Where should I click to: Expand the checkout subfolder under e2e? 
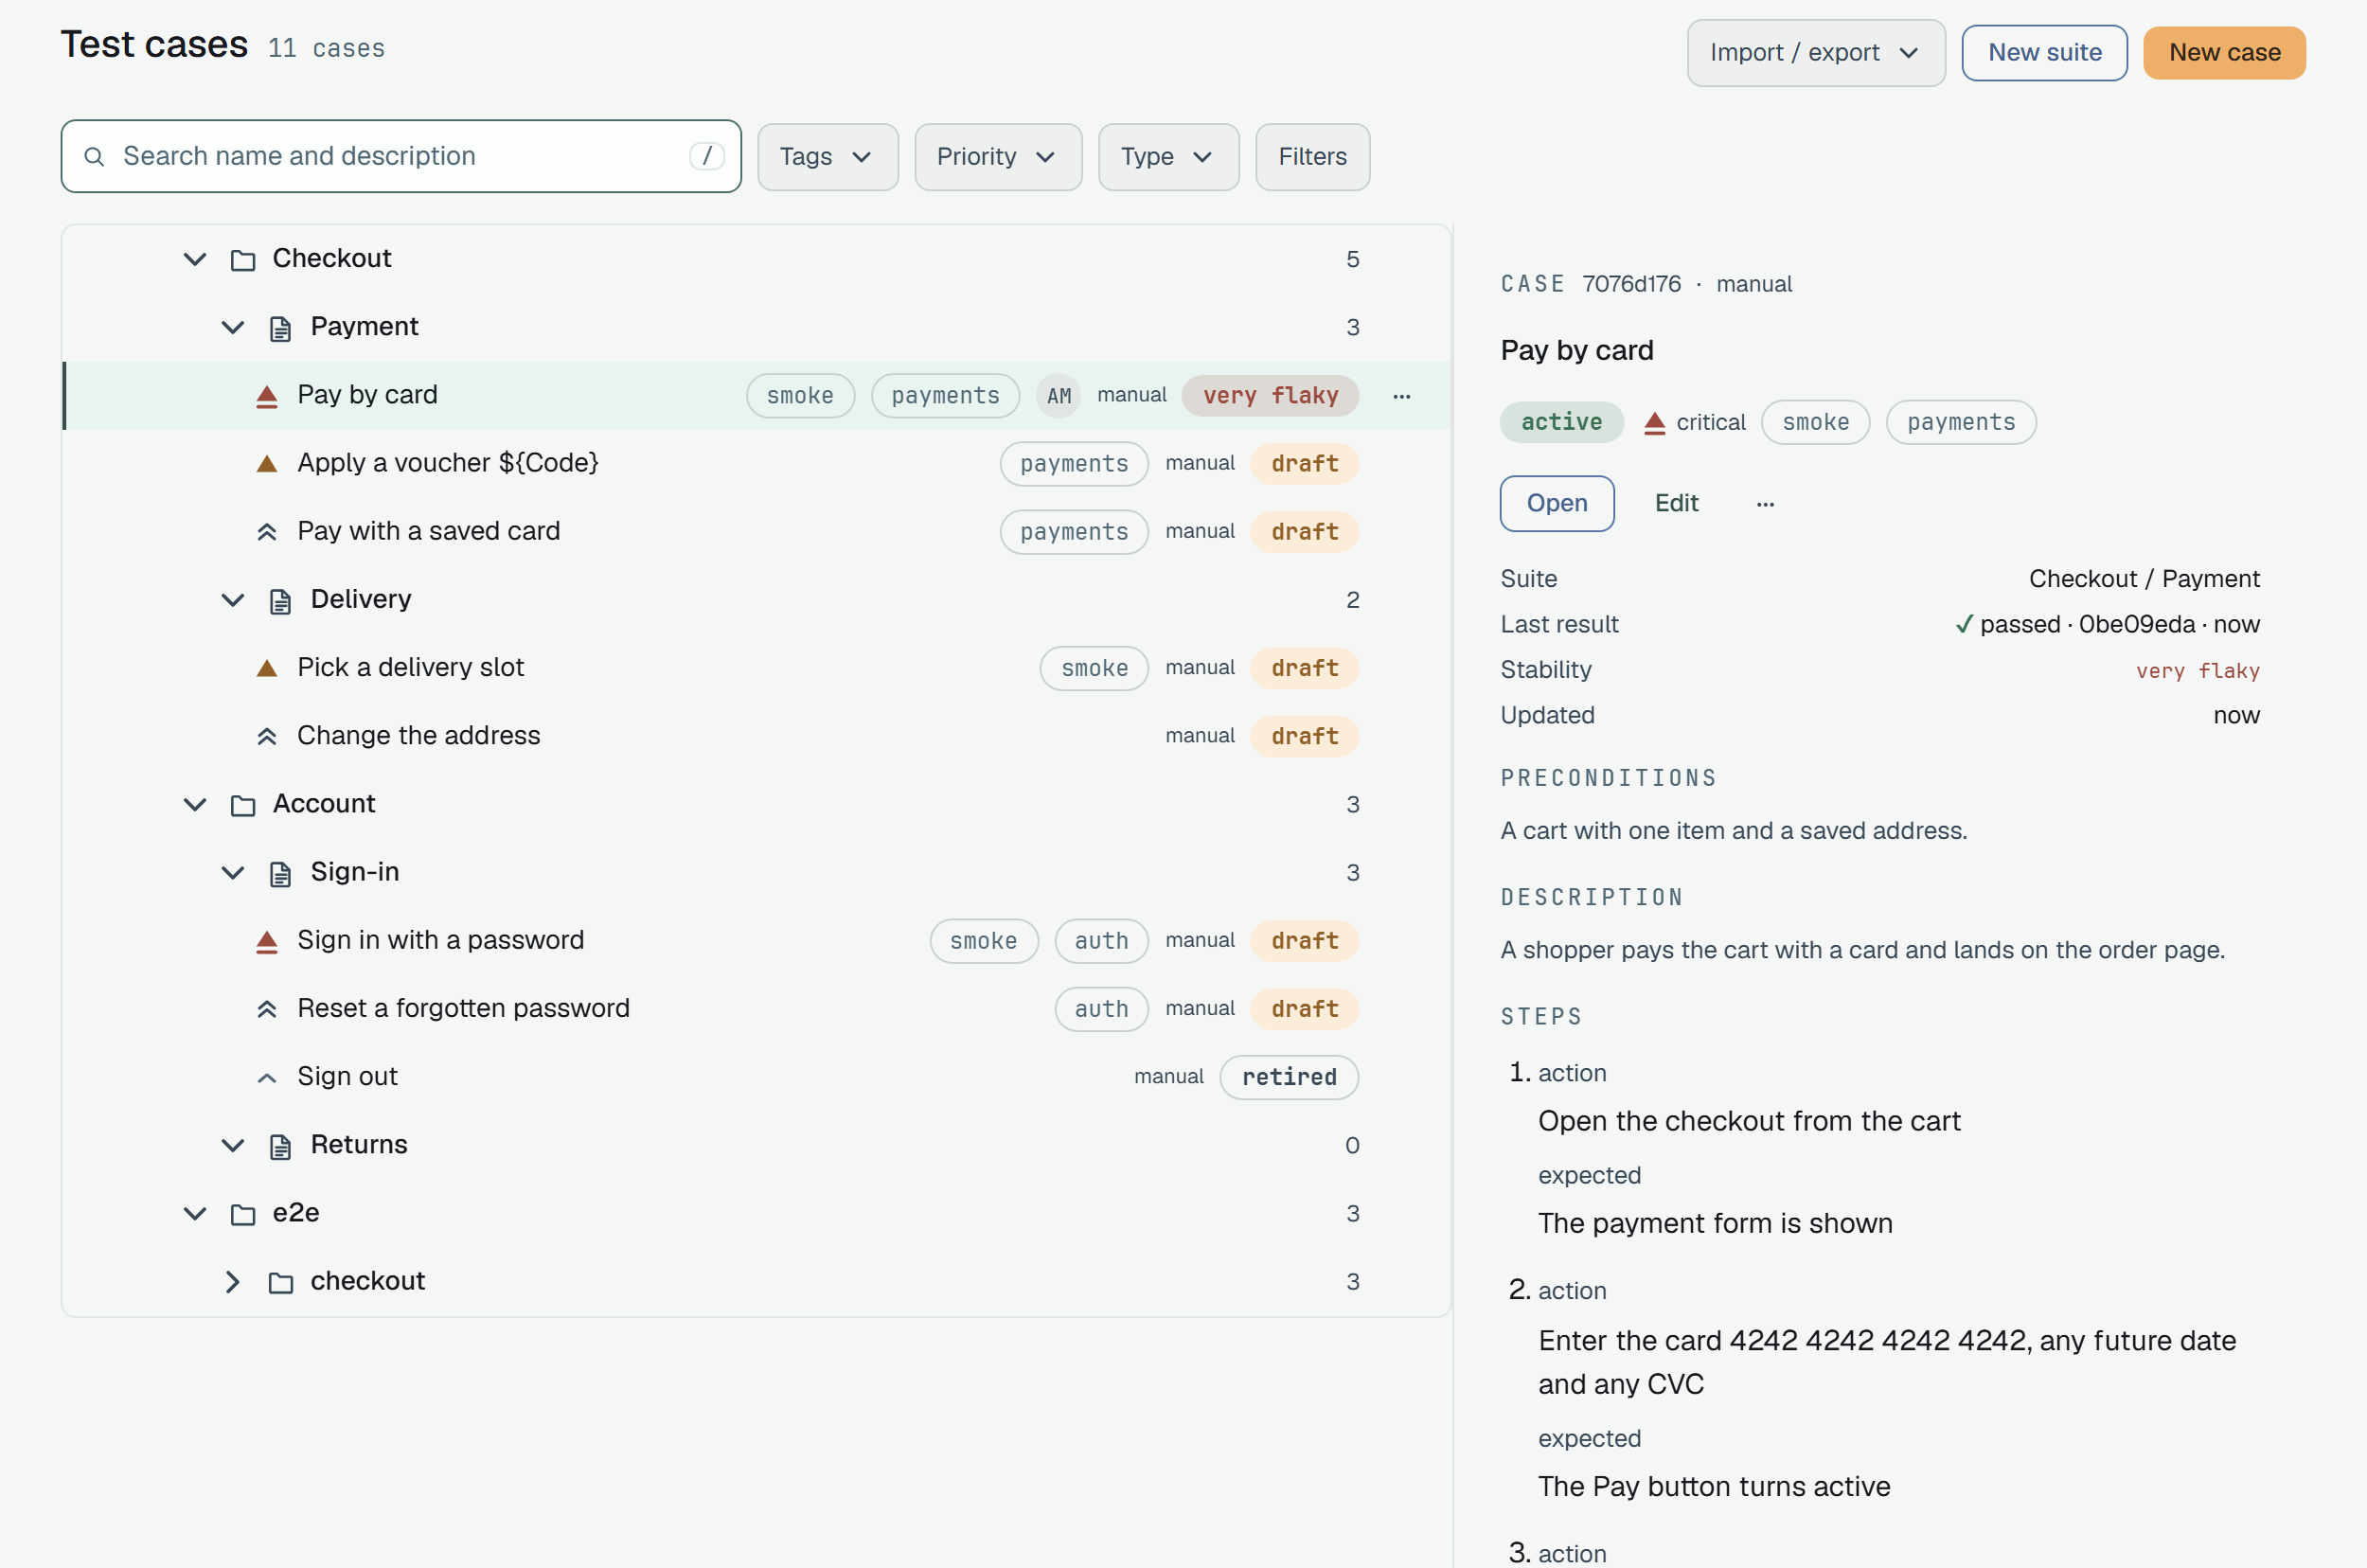233,1282
